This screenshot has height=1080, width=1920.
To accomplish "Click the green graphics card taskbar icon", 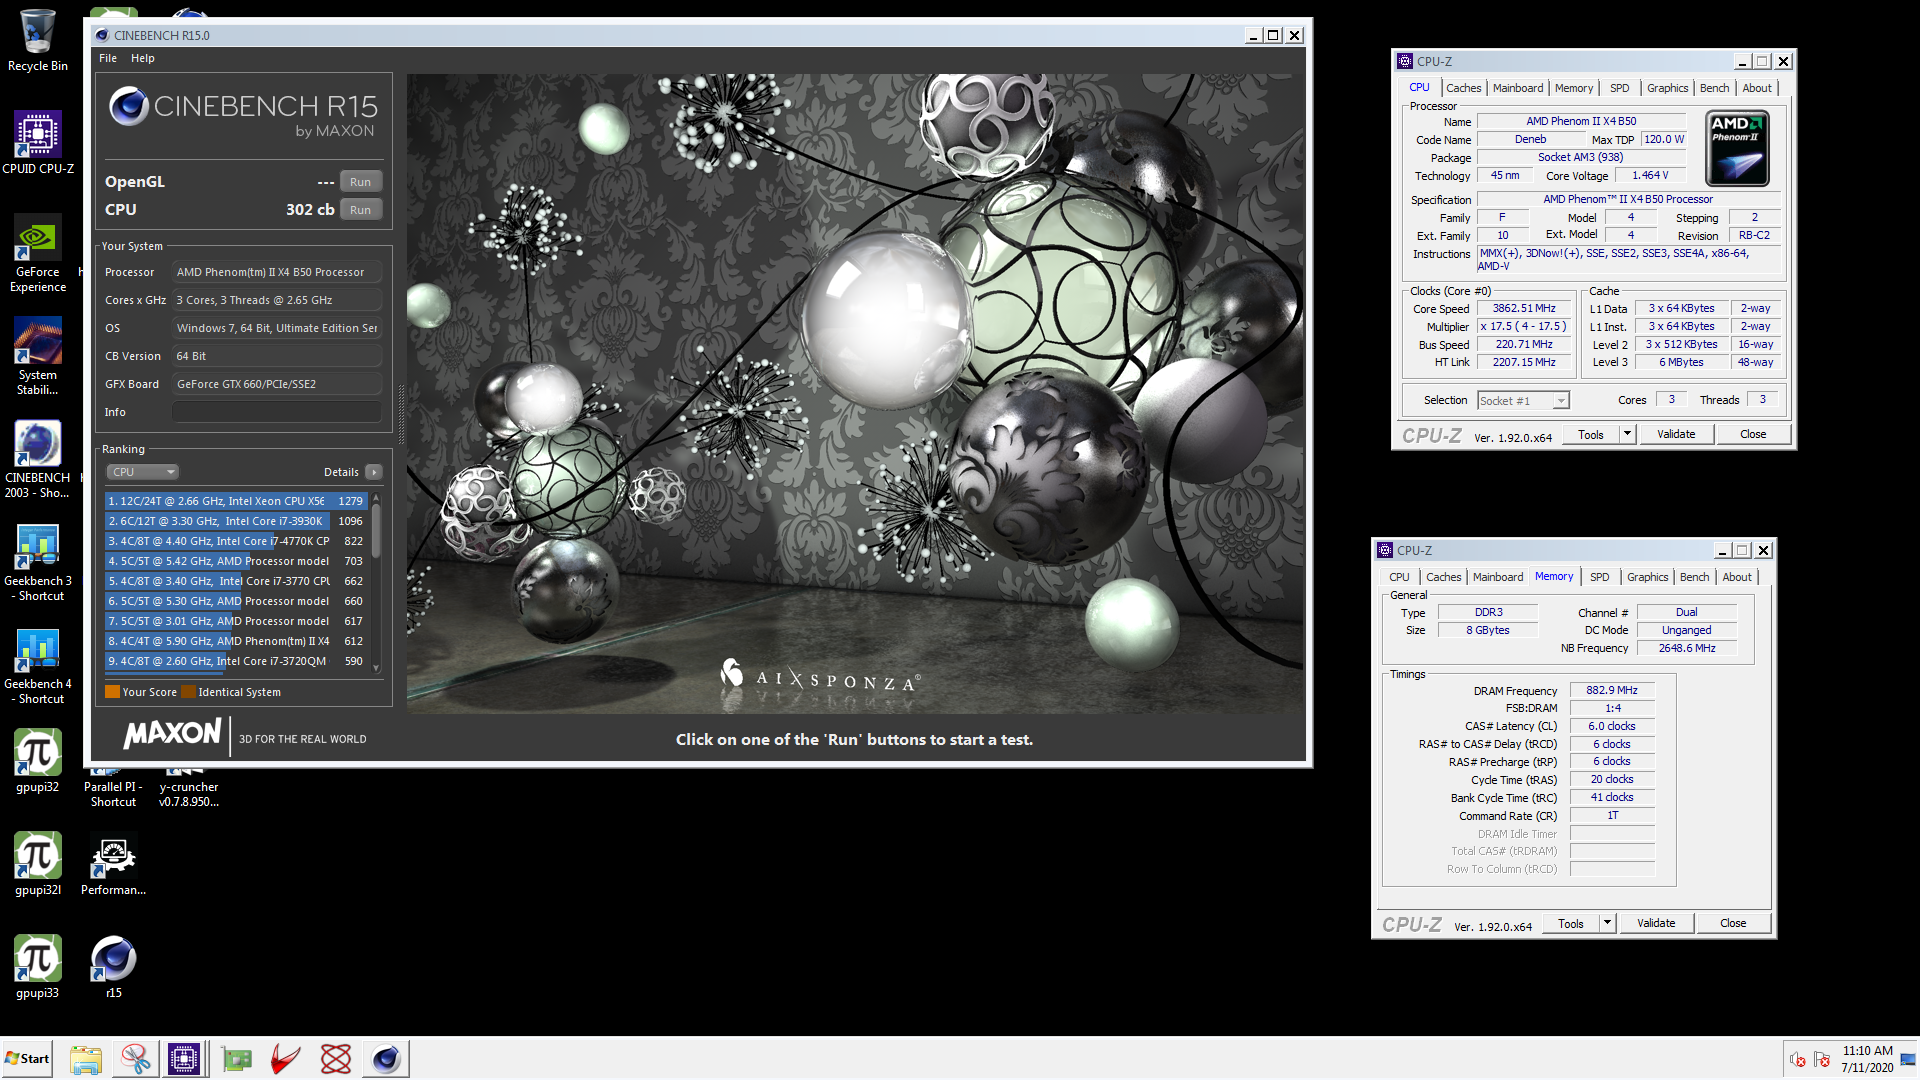I will click(x=237, y=1059).
